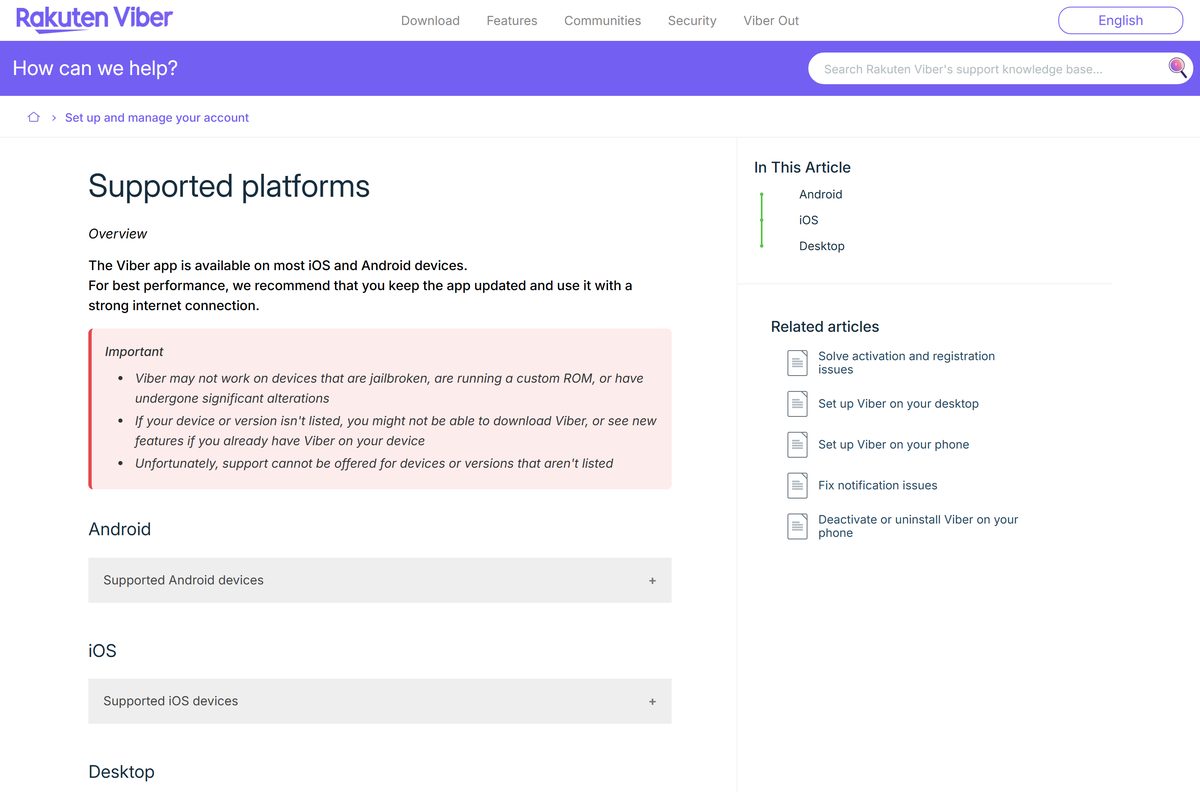Click document icon beside Set up Viber on desktop
Image resolution: width=1200 pixels, height=792 pixels.
[x=797, y=404]
